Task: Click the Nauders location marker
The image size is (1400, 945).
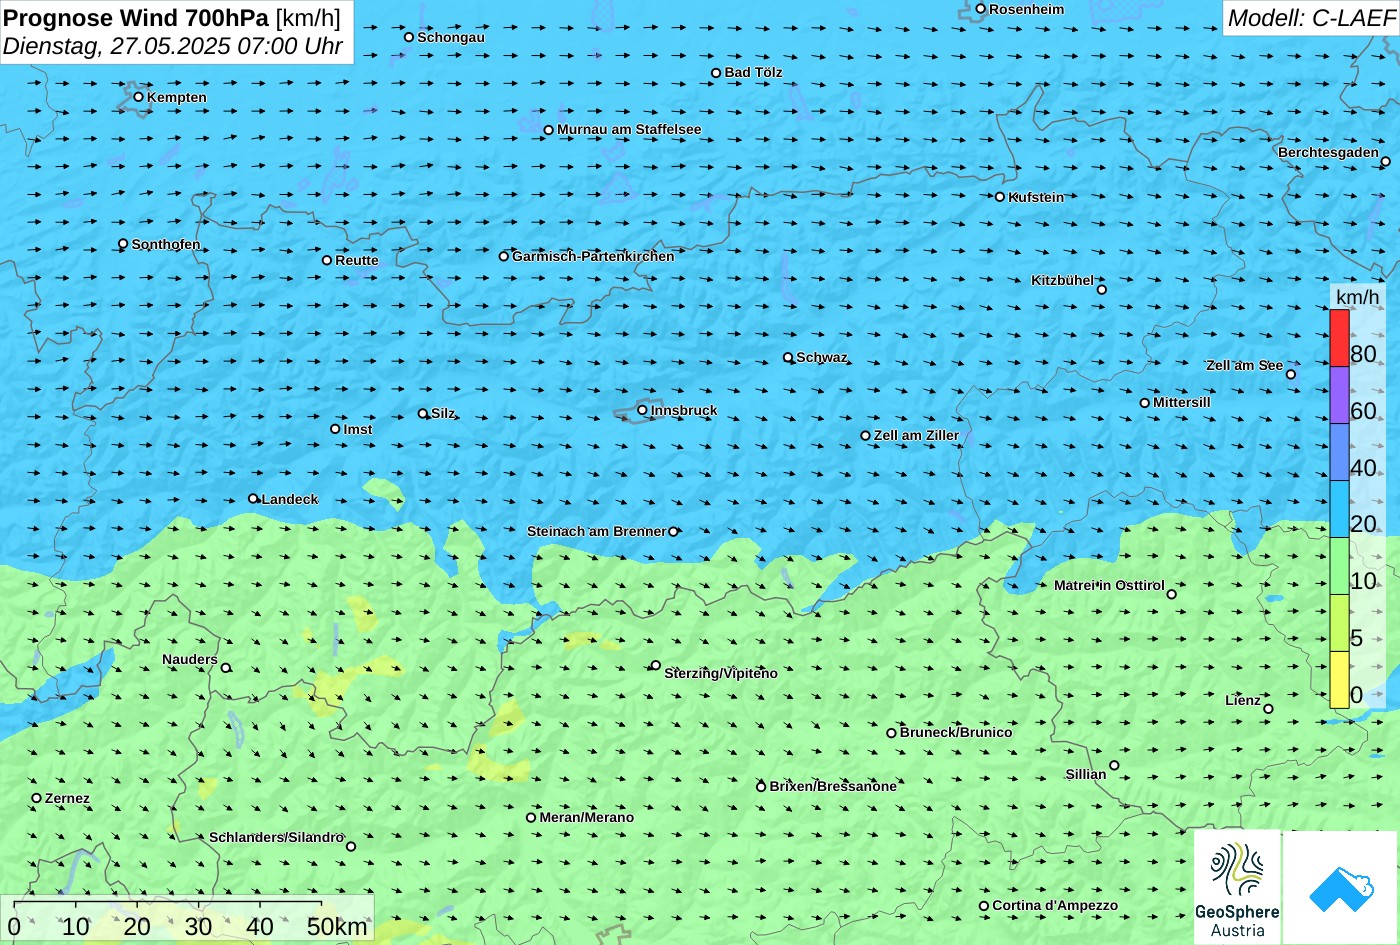Action: [225, 668]
